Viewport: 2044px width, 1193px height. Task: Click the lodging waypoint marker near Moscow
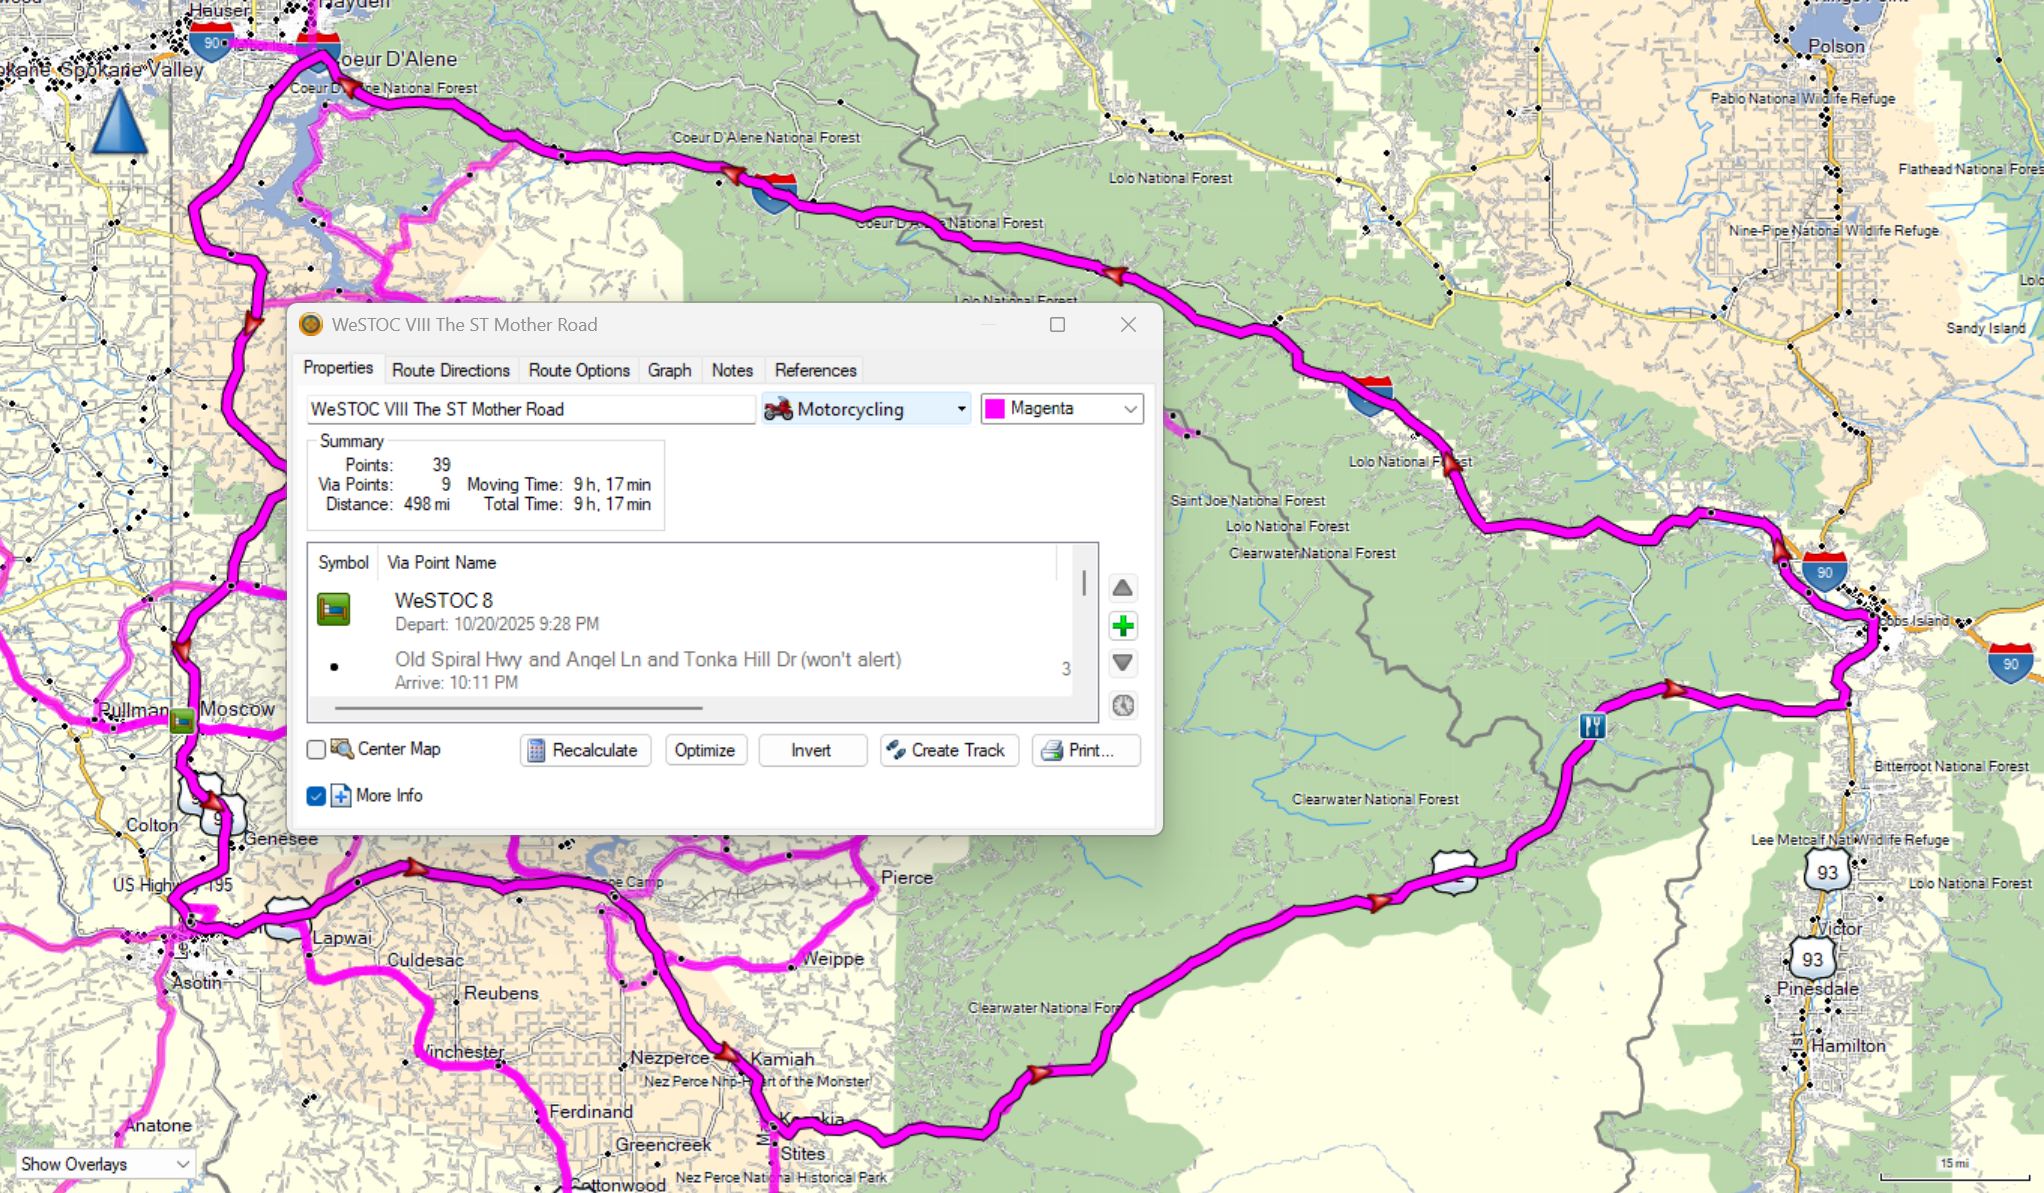pyautogui.click(x=182, y=720)
